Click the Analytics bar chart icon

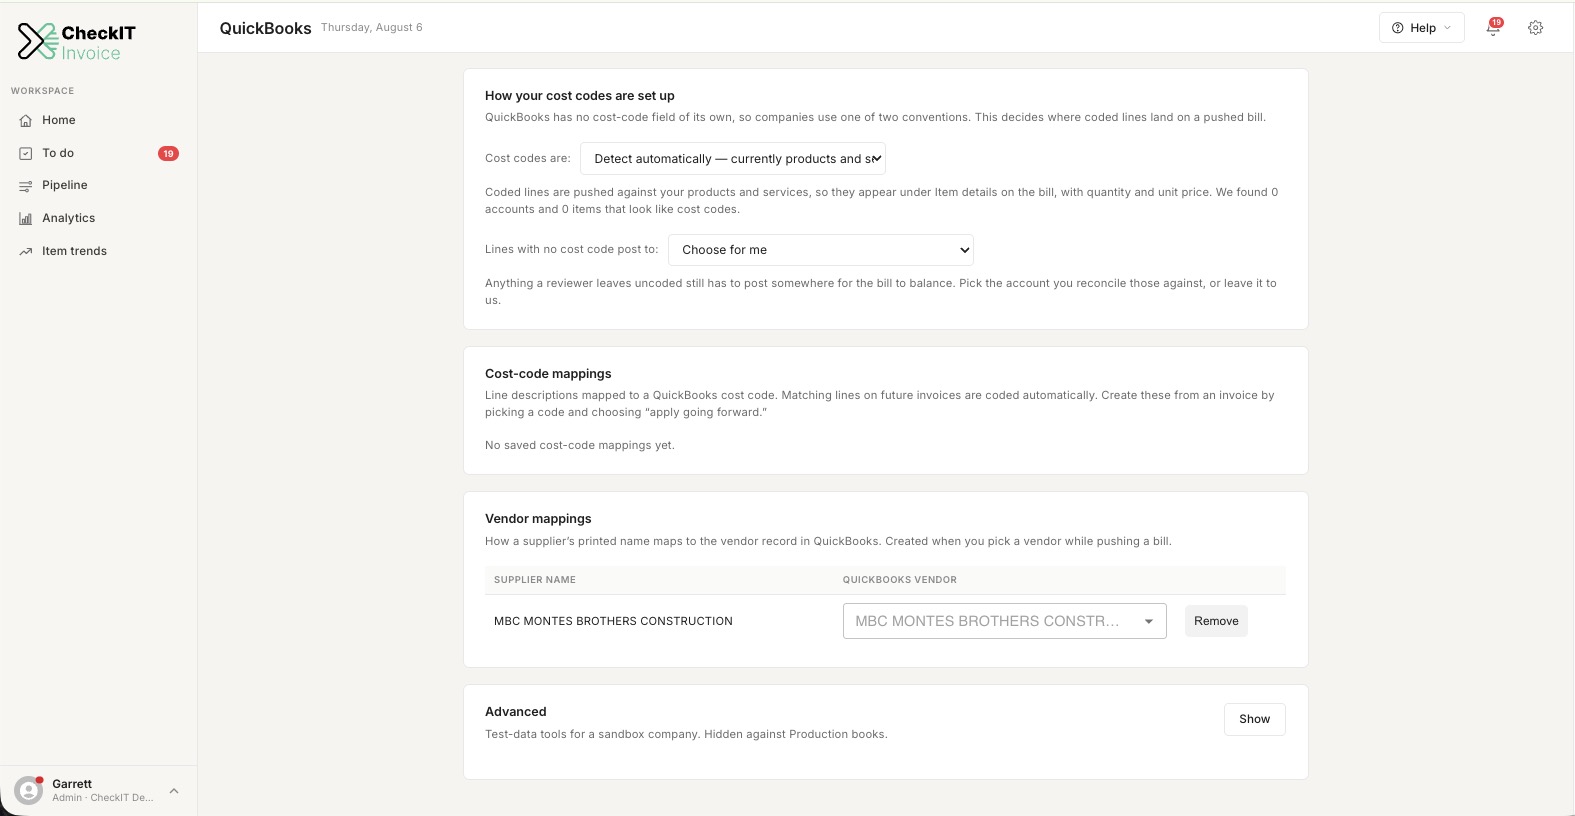coord(26,218)
